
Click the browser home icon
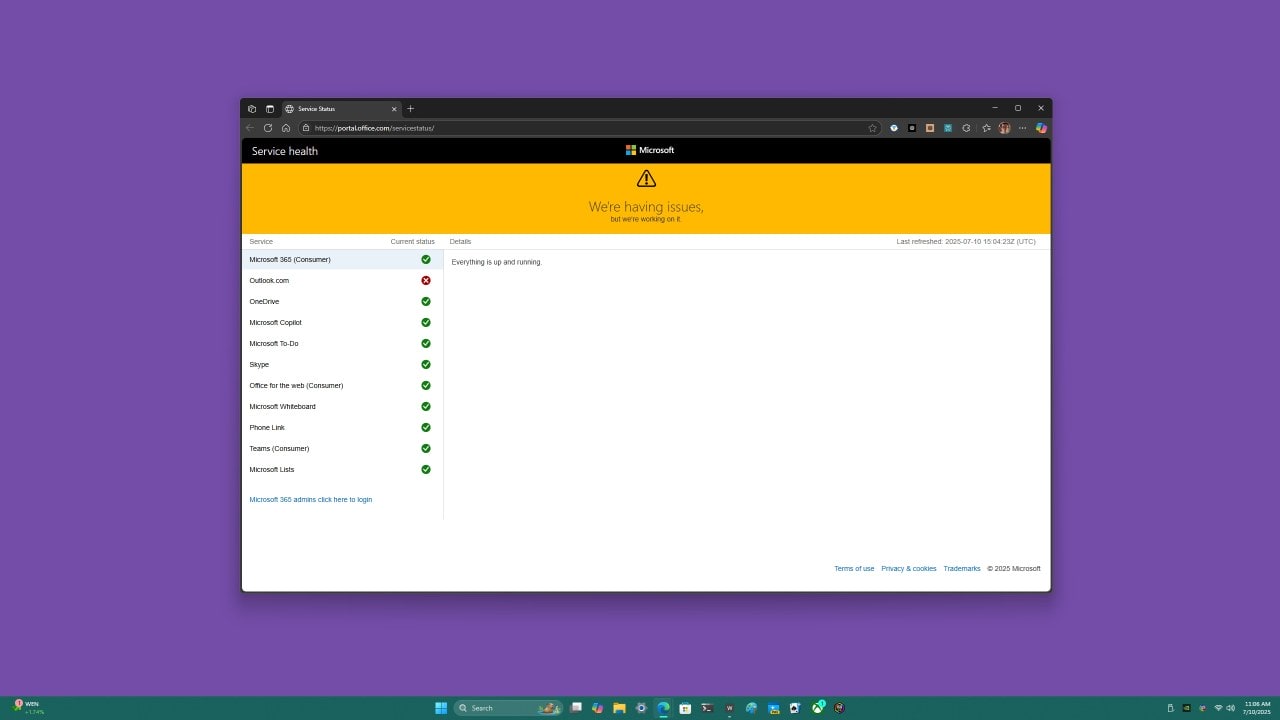(x=286, y=128)
